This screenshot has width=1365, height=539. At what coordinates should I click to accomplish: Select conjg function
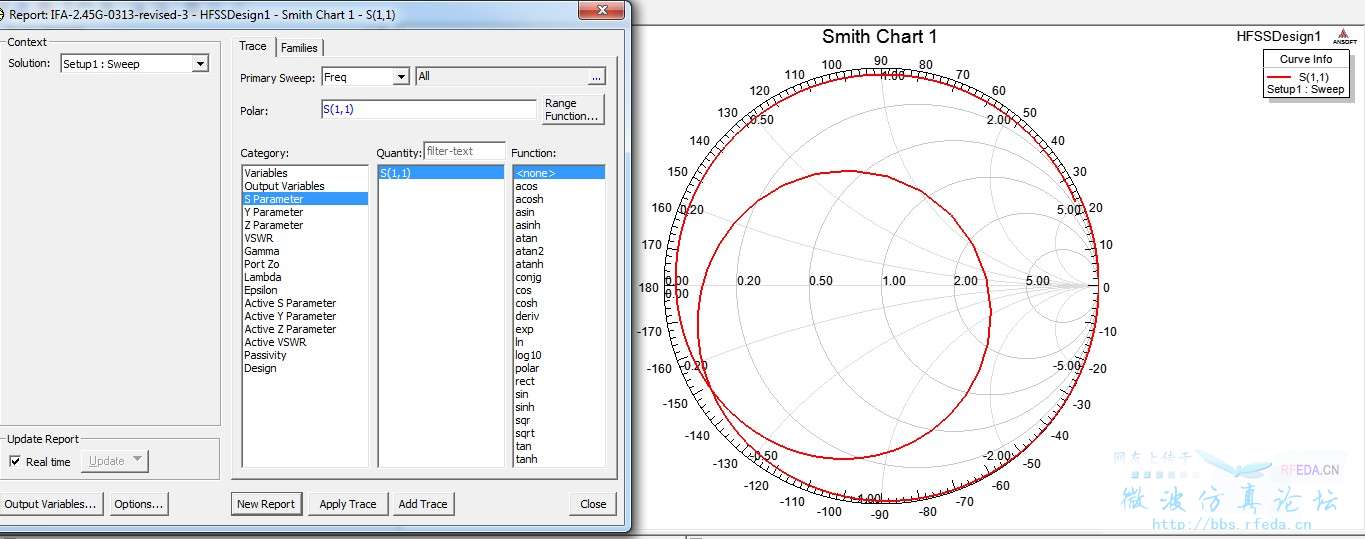click(559, 277)
